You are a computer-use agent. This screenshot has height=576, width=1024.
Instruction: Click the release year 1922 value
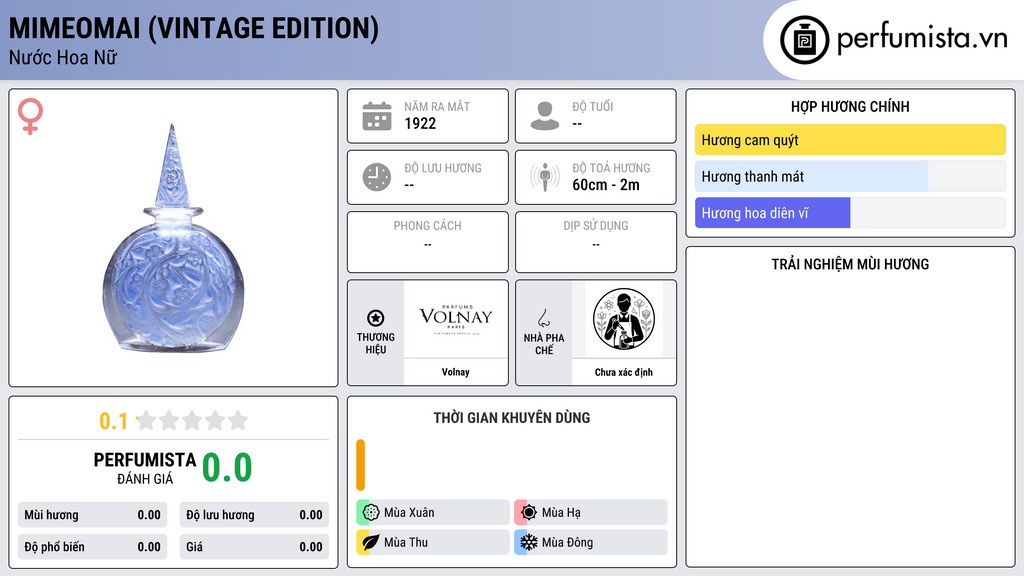tap(420, 124)
